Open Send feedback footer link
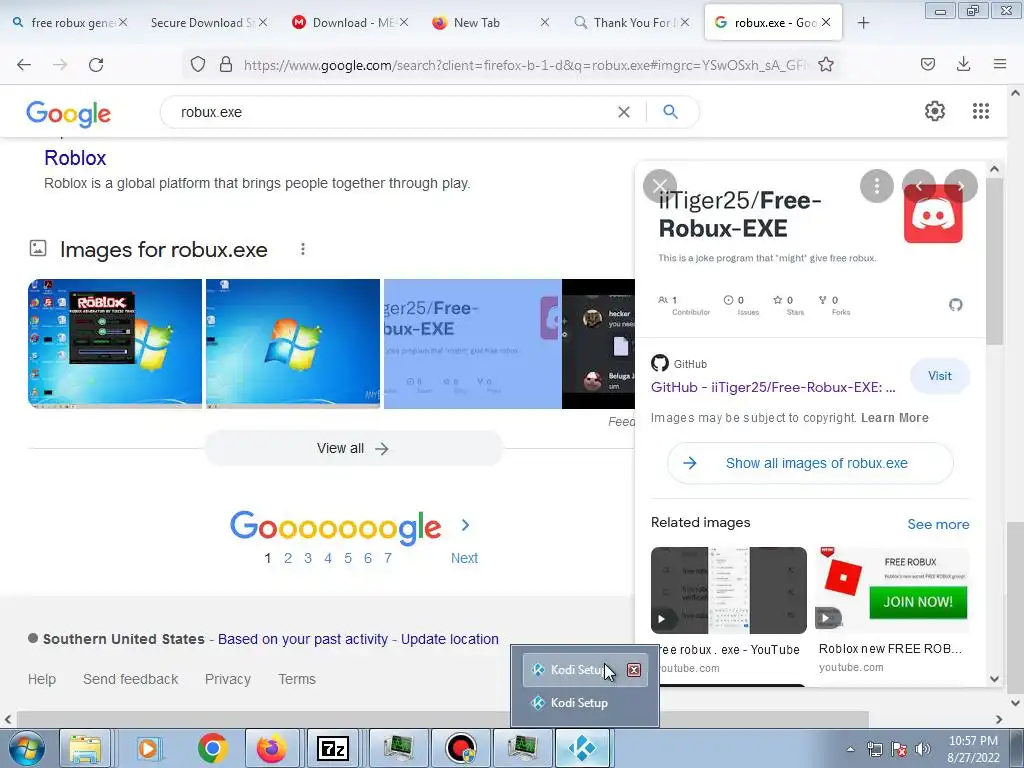Image resolution: width=1024 pixels, height=768 pixels. (130, 679)
